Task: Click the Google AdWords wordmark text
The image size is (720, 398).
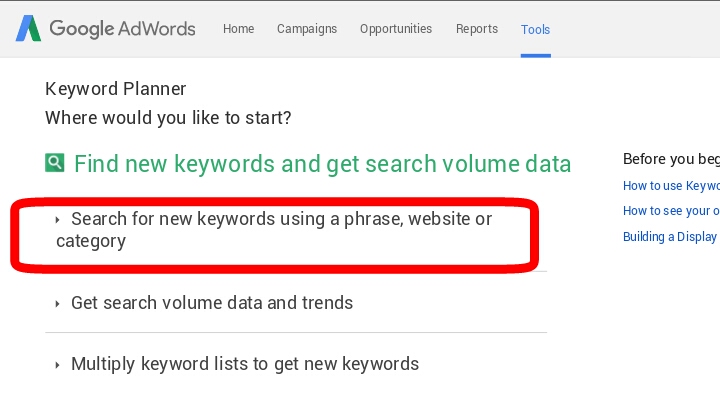Action: click(123, 28)
